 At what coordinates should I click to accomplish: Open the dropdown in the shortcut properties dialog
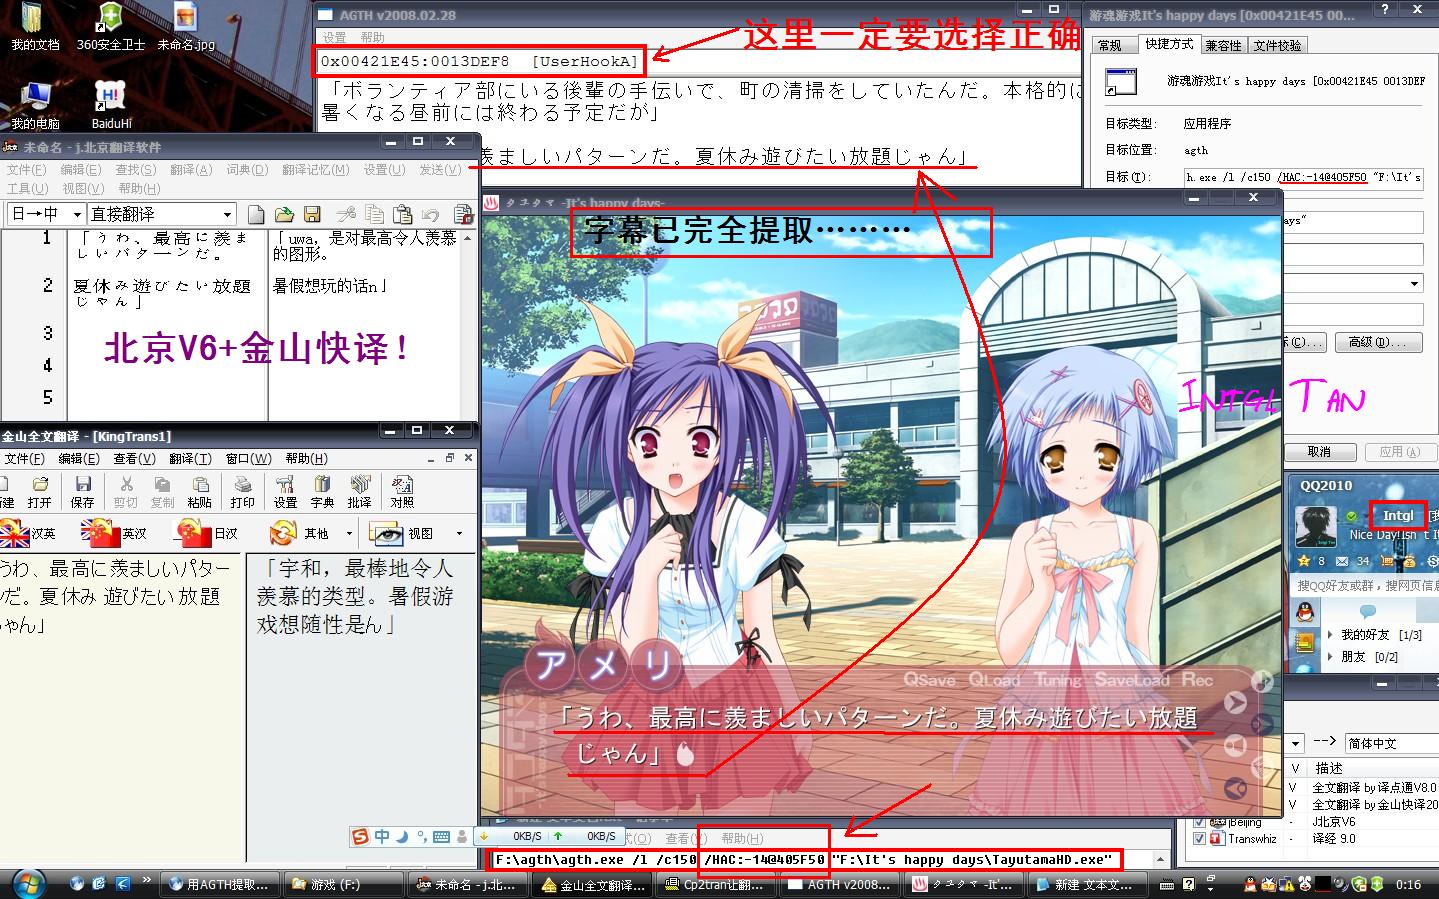click(1414, 284)
